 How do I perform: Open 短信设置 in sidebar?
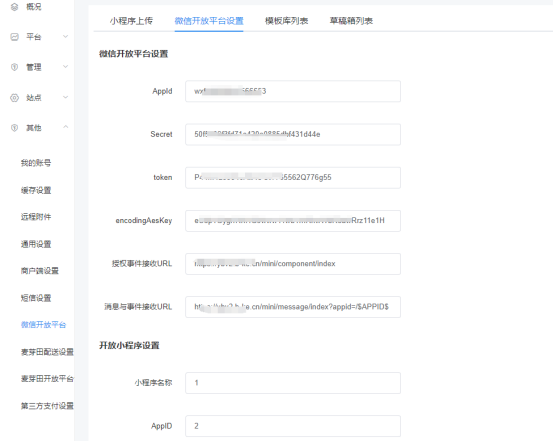[x=36, y=298]
